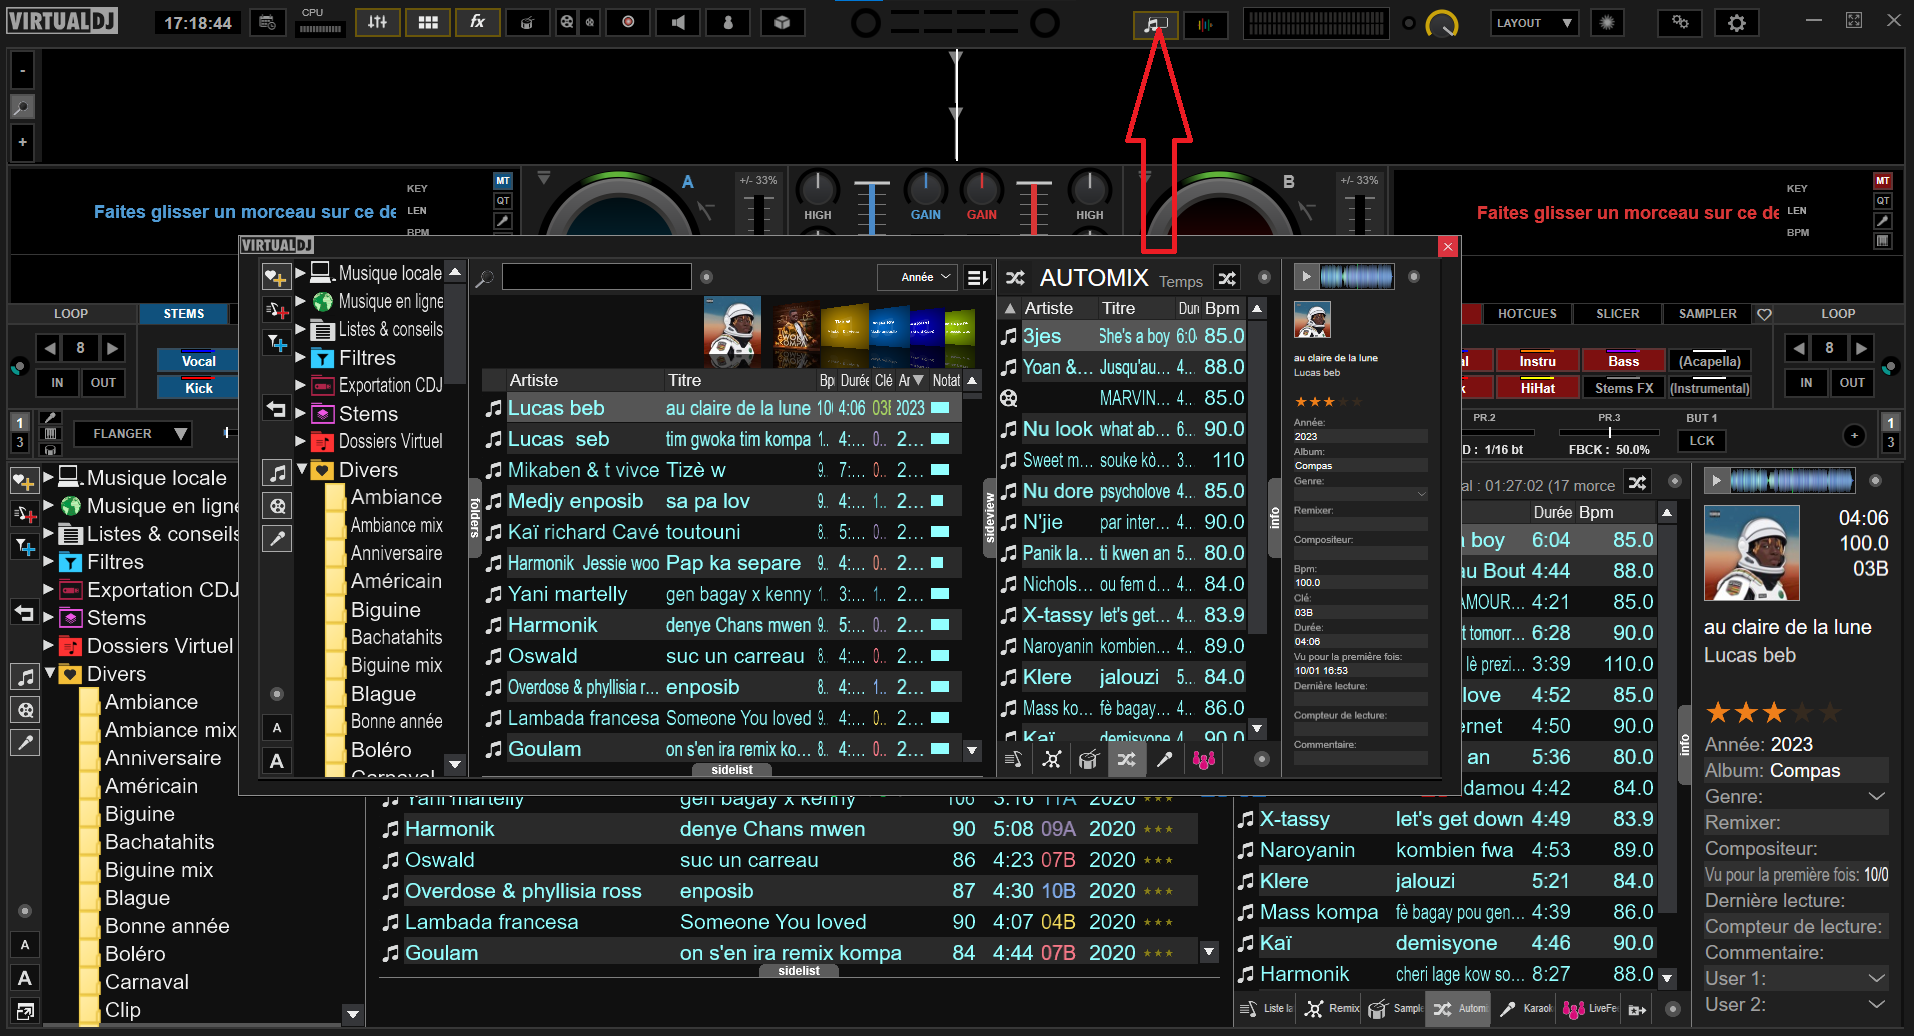
Task: Toggle the Kick stem pad
Action: click(198, 388)
